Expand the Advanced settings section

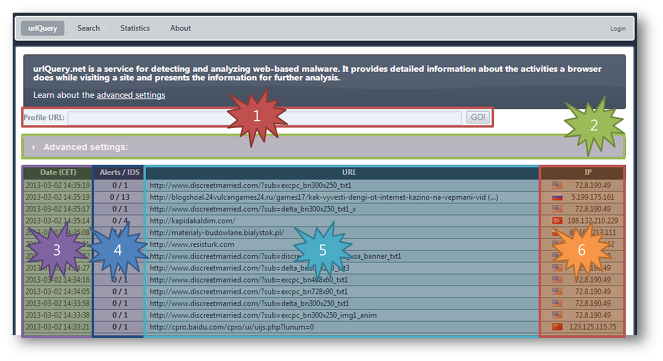coord(323,147)
